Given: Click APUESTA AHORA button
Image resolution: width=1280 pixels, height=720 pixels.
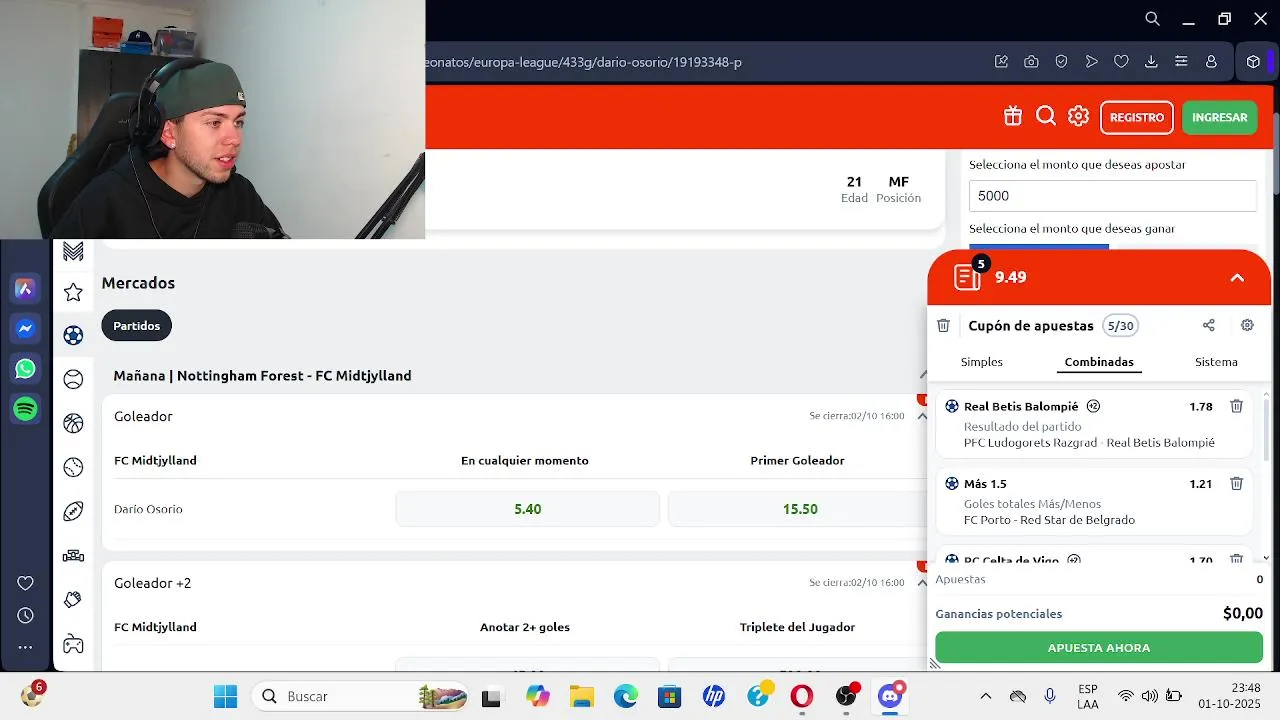Looking at the screenshot, I should [1099, 648].
